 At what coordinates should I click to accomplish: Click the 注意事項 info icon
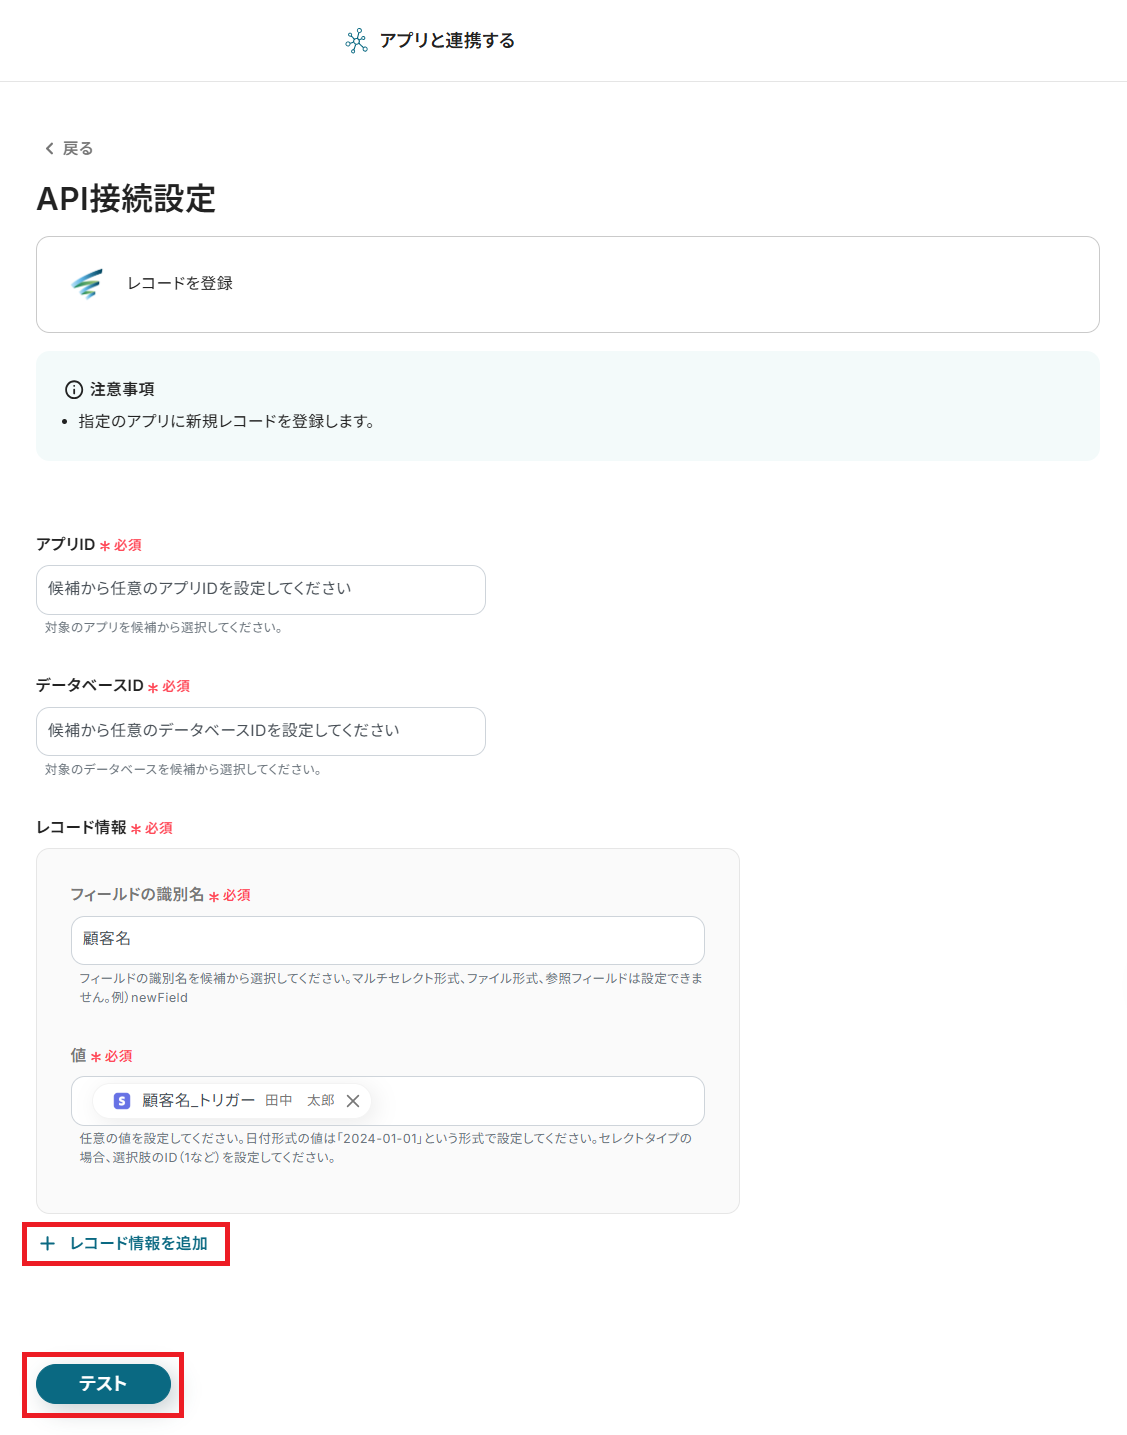(x=74, y=390)
